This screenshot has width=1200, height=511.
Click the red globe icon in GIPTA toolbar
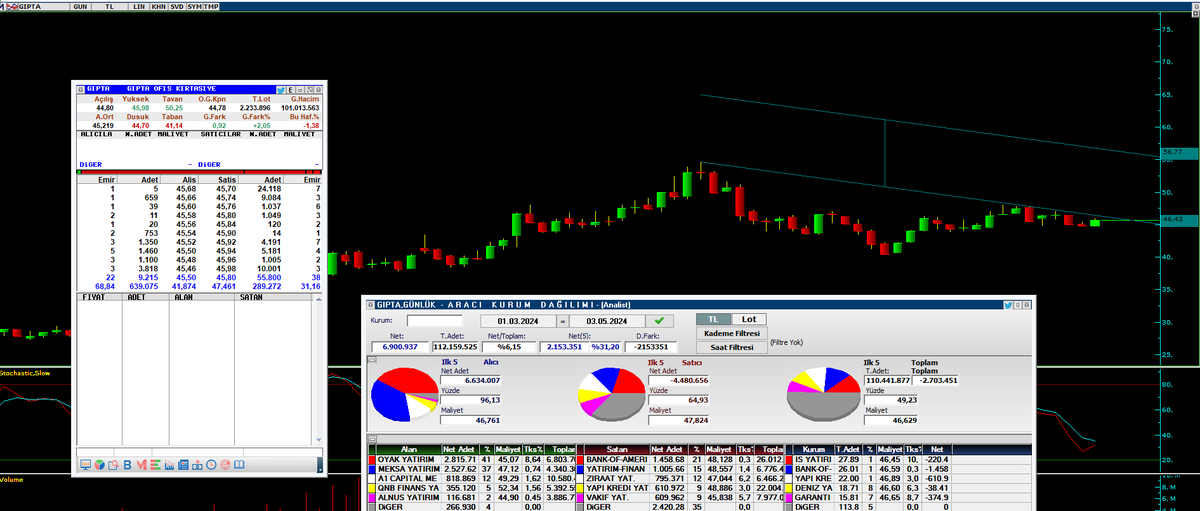225,465
